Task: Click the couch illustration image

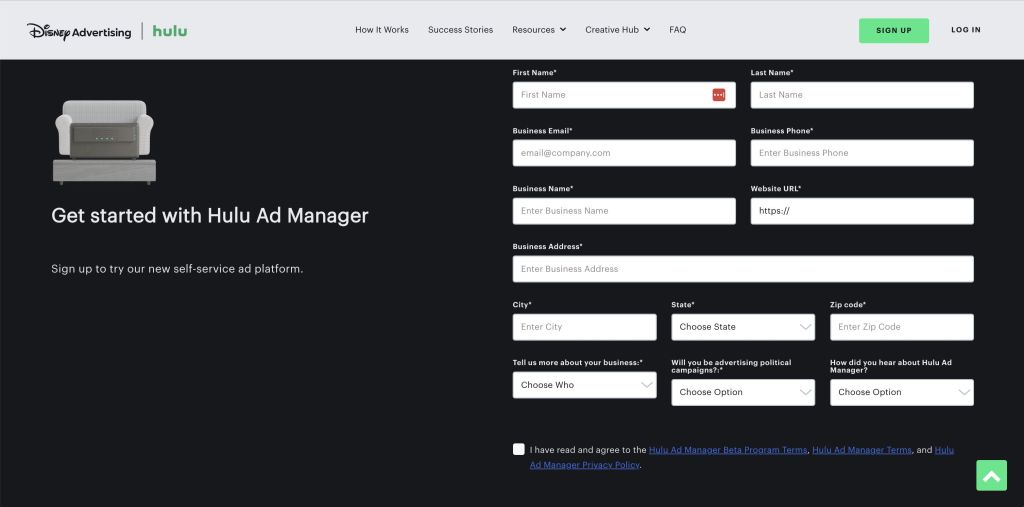Action: click(x=104, y=142)
